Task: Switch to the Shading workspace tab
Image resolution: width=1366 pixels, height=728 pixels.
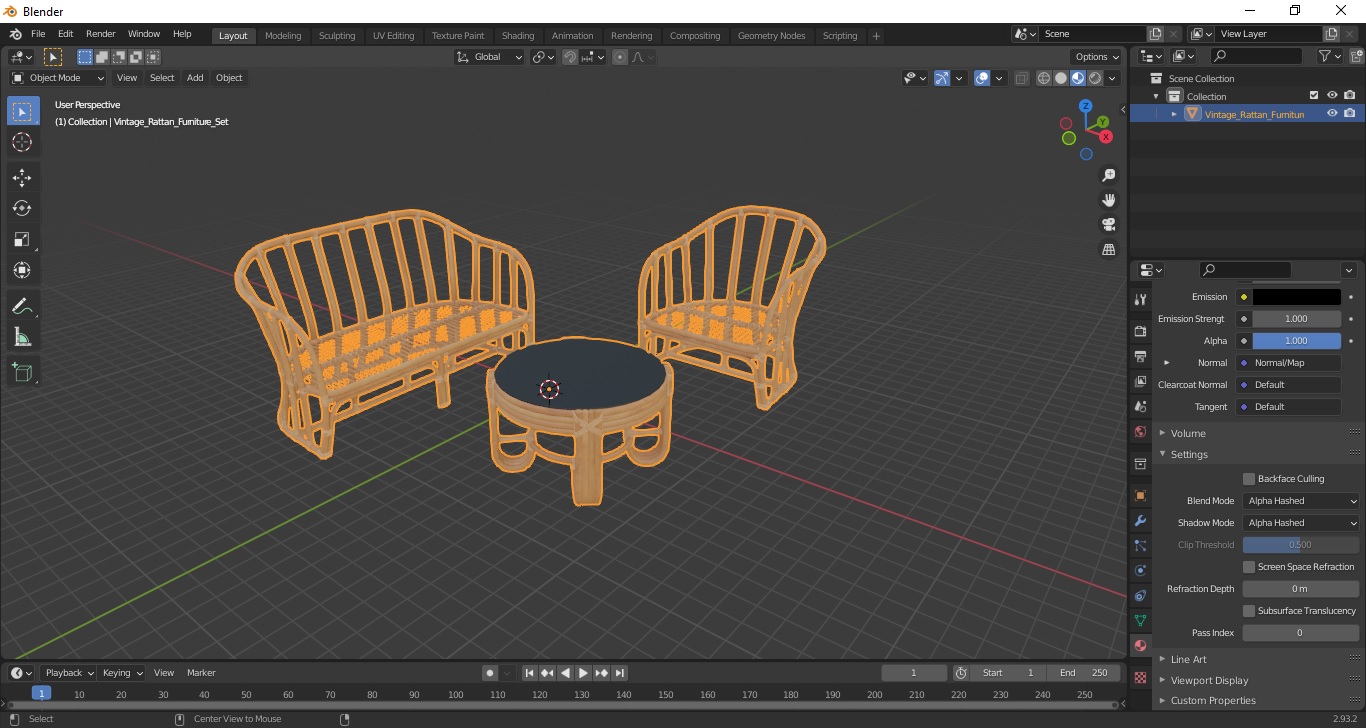Action: (518, 36)
